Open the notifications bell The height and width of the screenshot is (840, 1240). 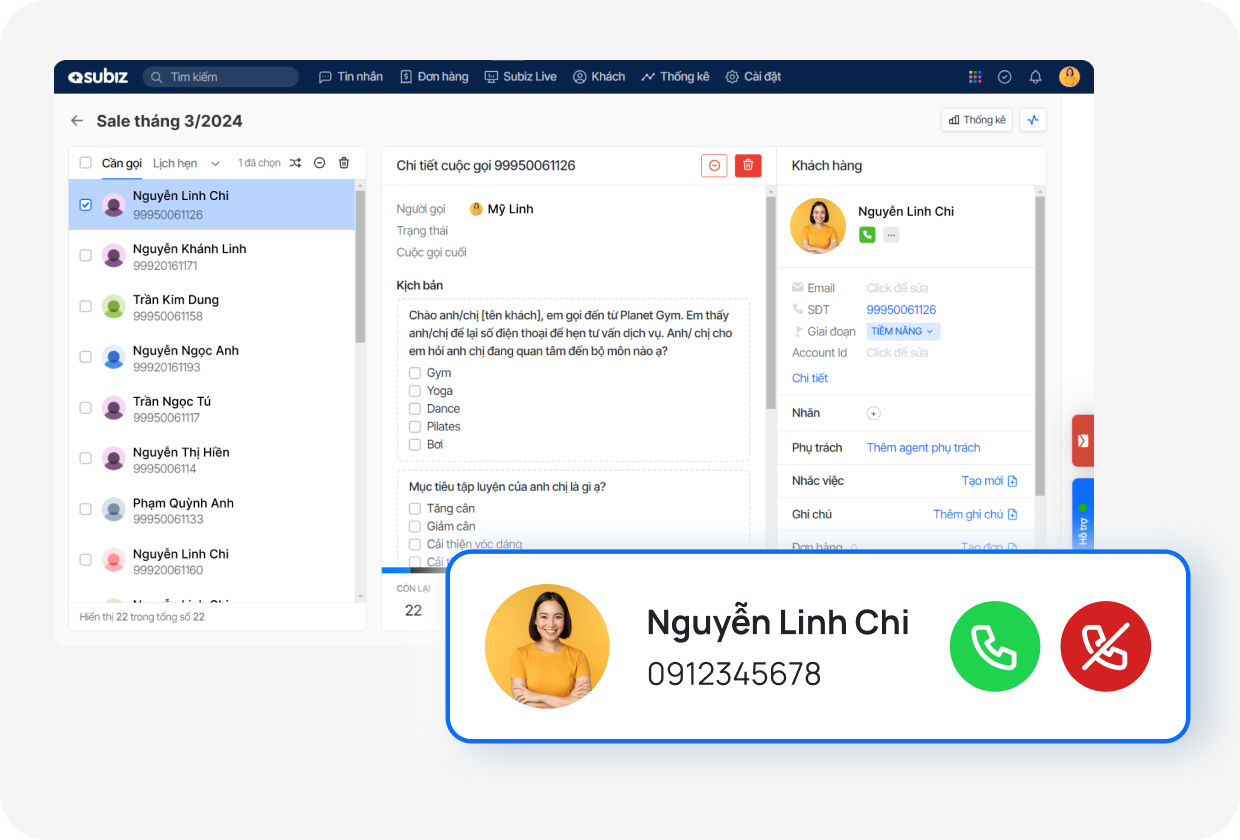(x=1035, y=77)
